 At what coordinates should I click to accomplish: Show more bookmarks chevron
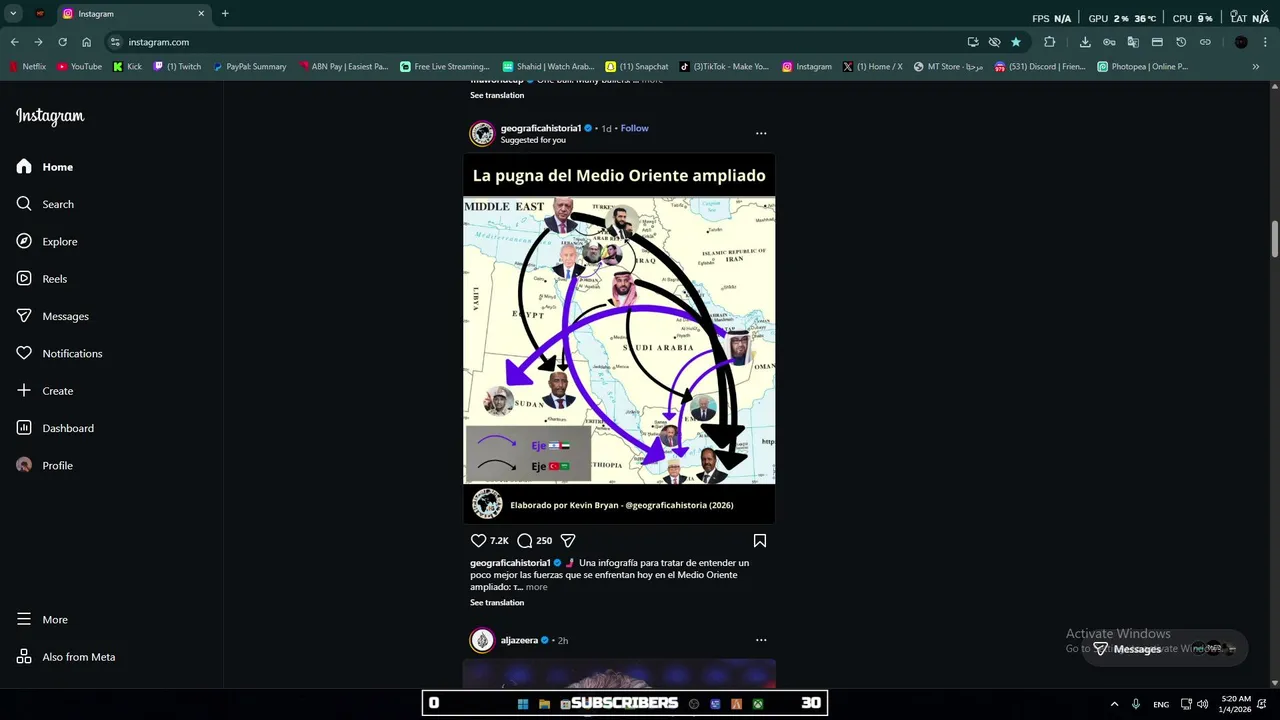[1256, 67]
